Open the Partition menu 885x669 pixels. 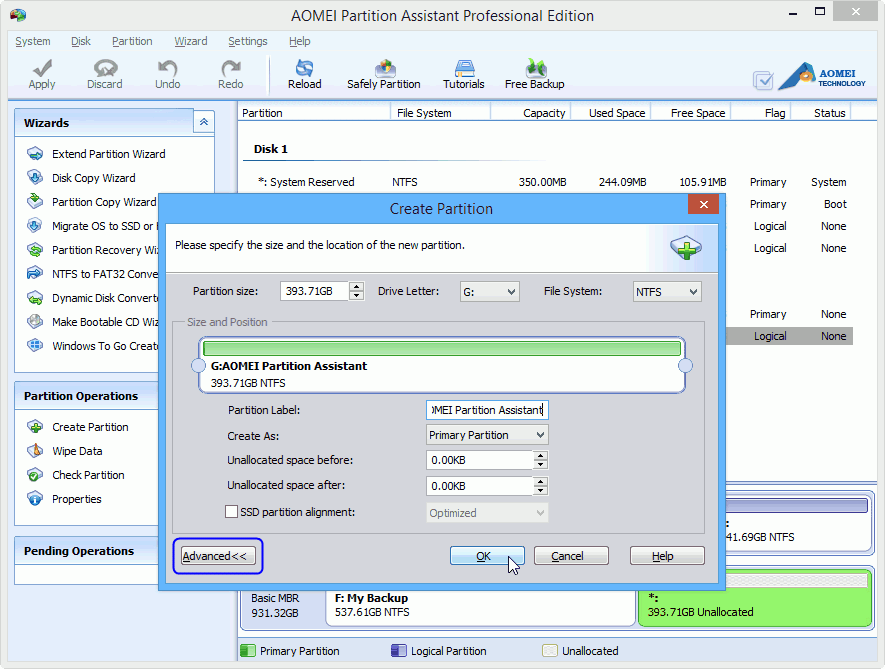[x=132, y=41]
